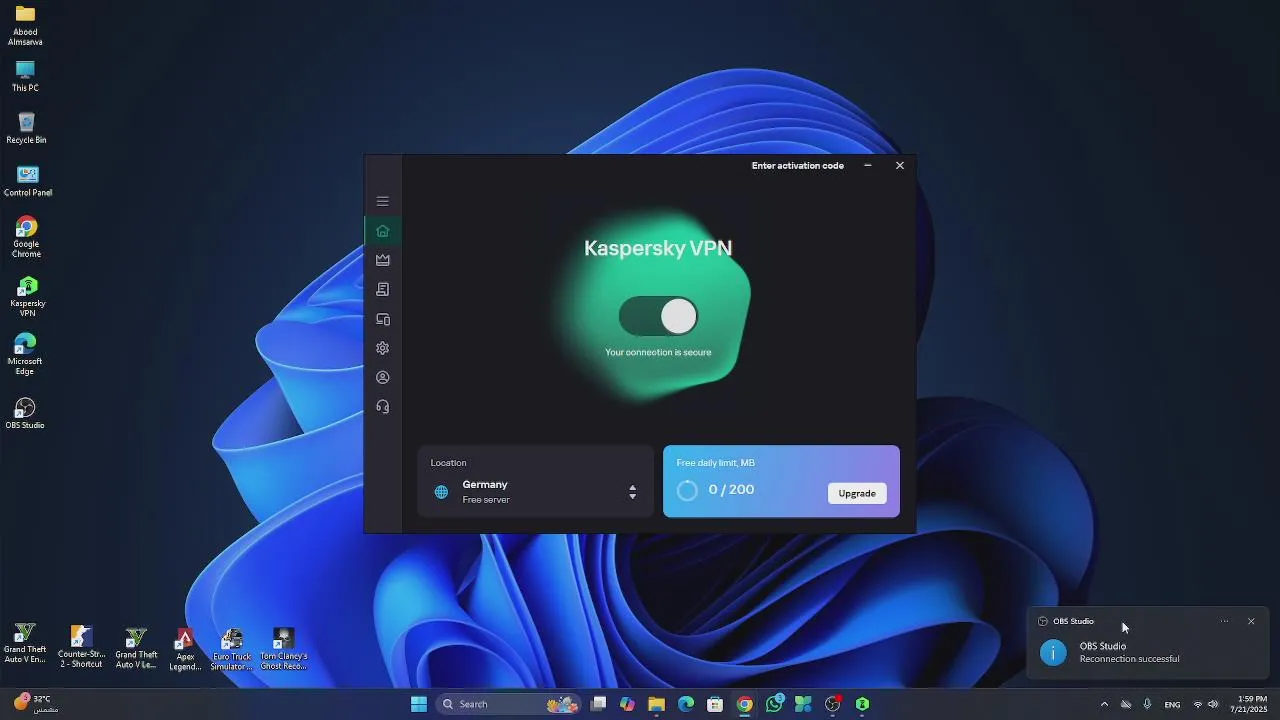This screenshot has width=1280, height=720.
Task: Open the settings gear in the VPN sidebar
Action: point(382,348)
